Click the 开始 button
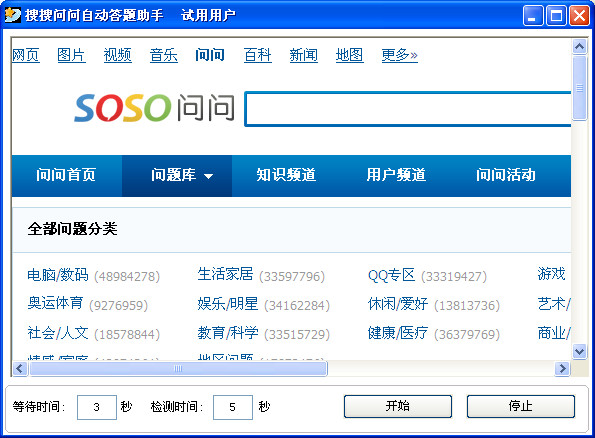Image resolution: width=595 pixels, height=438 pixels. (398, 406)
